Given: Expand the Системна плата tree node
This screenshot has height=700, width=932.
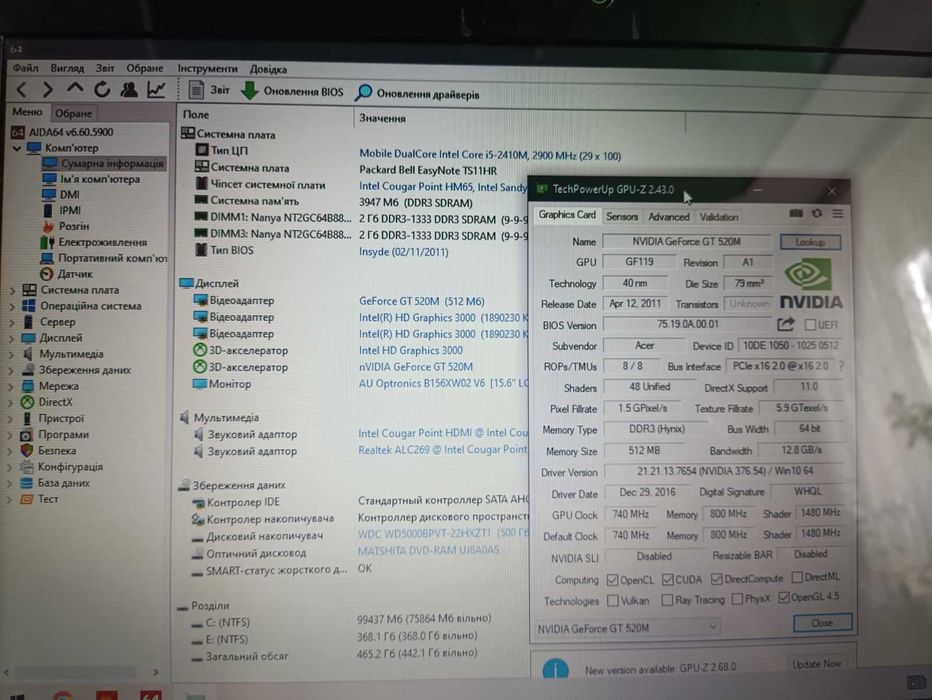Looking at the screenshot, I should pos(12,291).
